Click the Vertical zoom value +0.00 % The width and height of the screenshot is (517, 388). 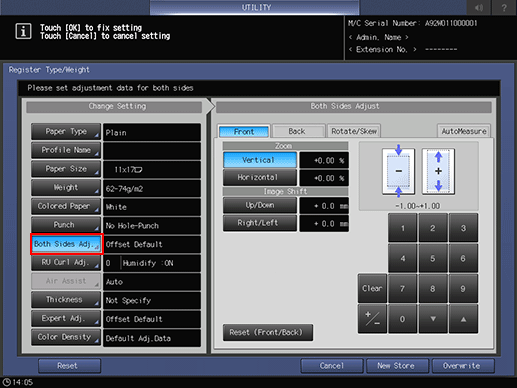(x=324, y=160)
